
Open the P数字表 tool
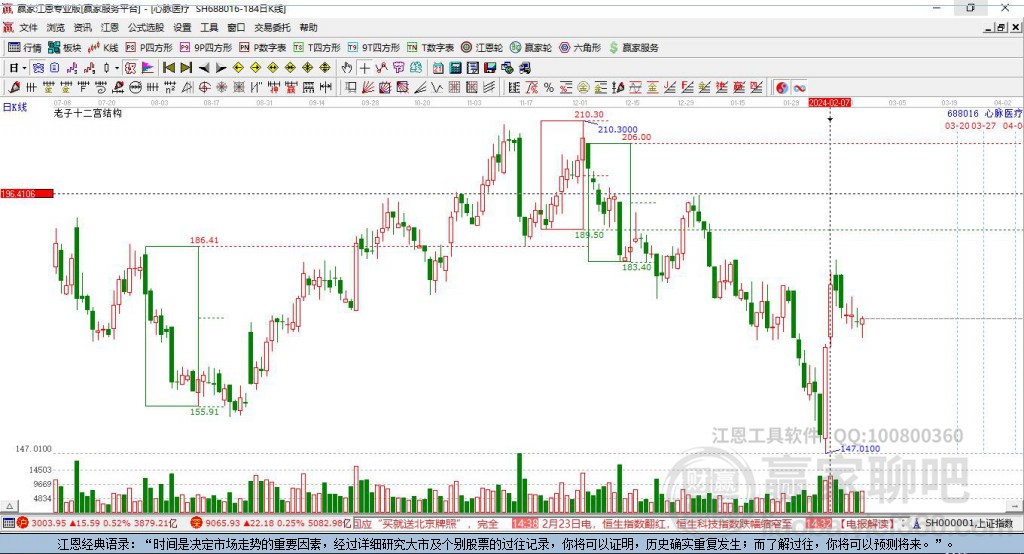point(263,48)
